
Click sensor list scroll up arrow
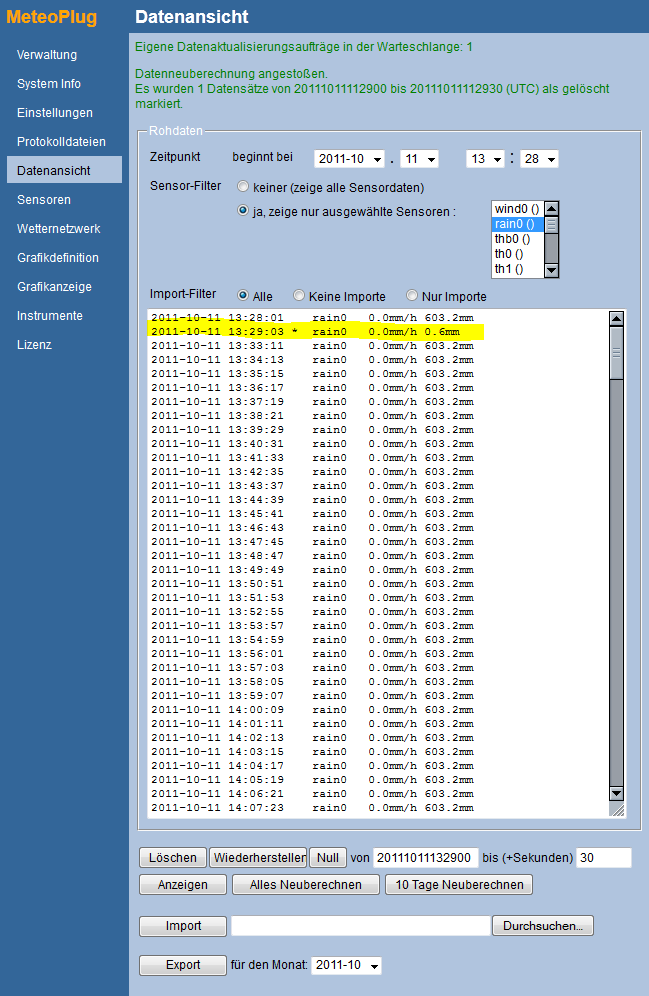[551, 208]
